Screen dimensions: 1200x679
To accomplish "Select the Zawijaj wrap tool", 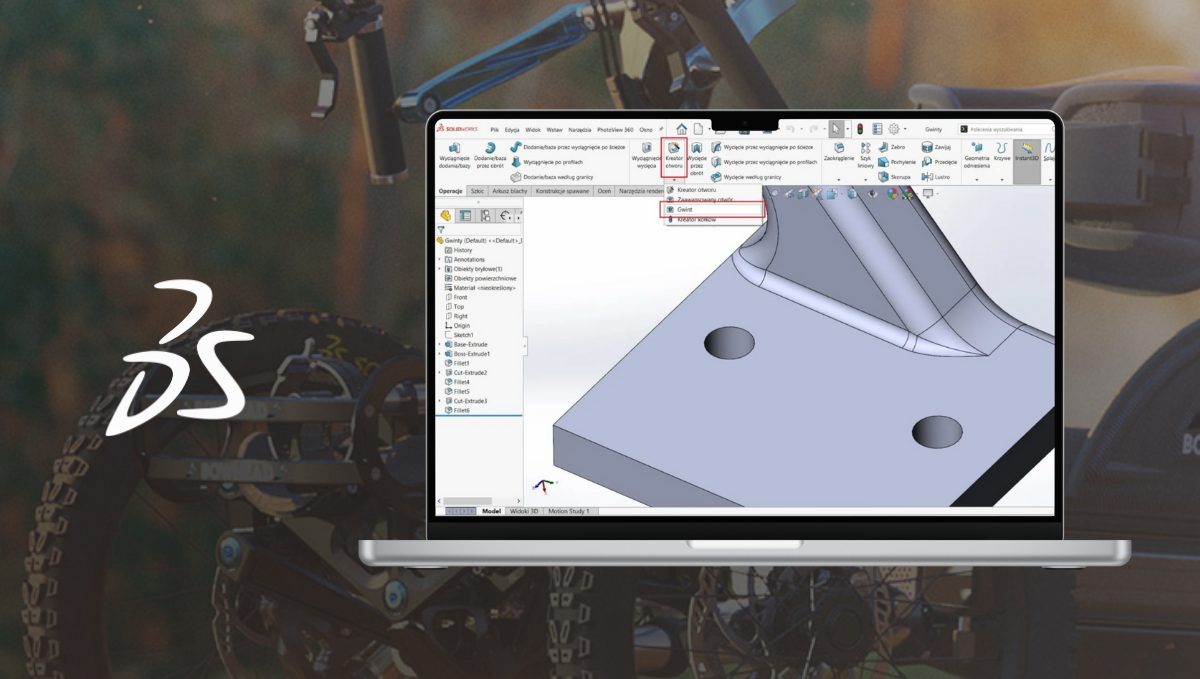I will point(936,146).
